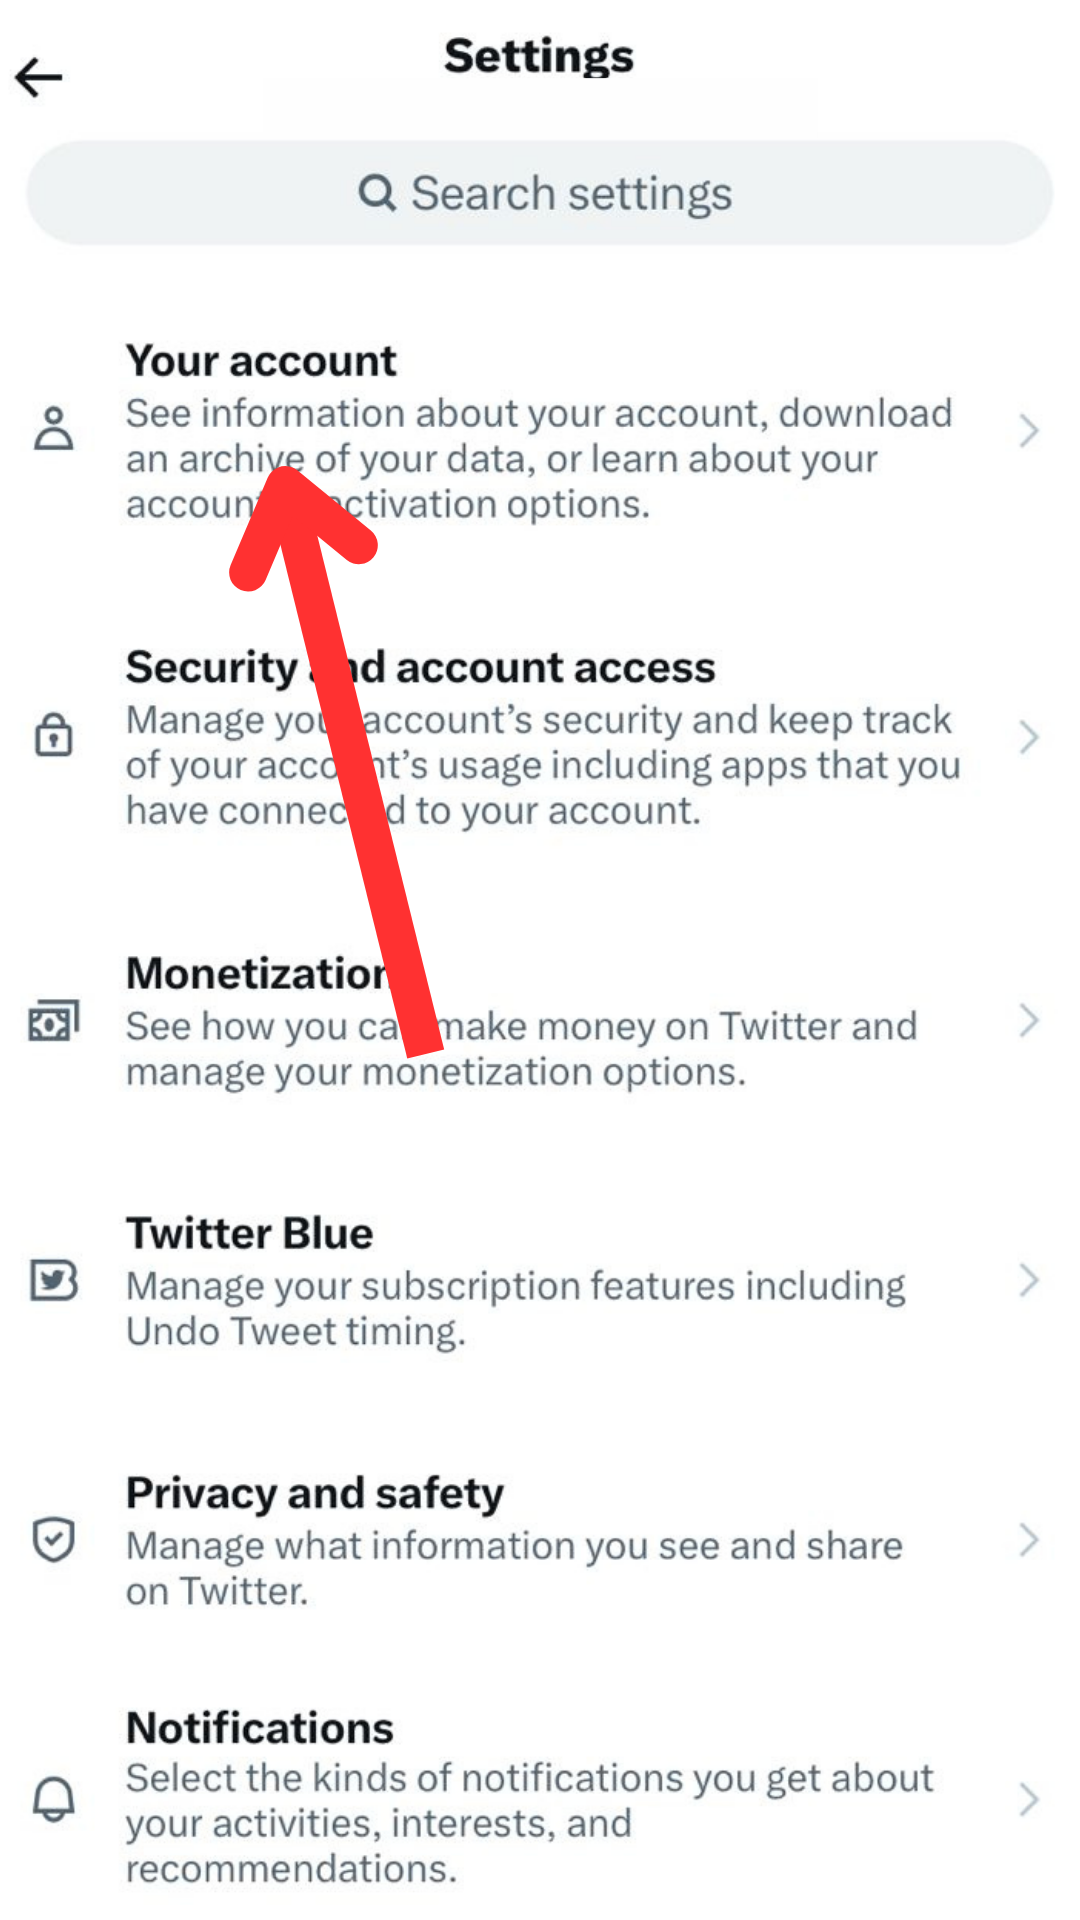The image size is (1080, 1920).
Task: Open the Your account heading
Action: click(261, 361)
